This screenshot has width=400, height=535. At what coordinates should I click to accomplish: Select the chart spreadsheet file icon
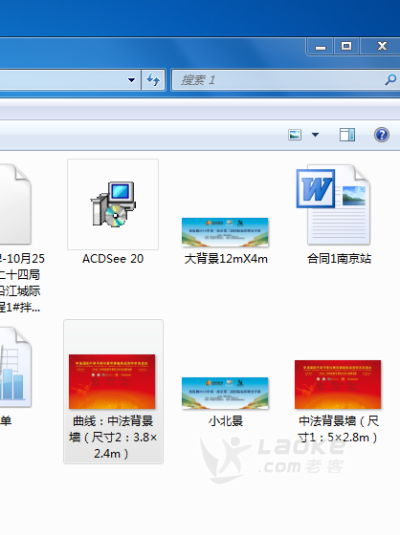[x=14, y=367]
